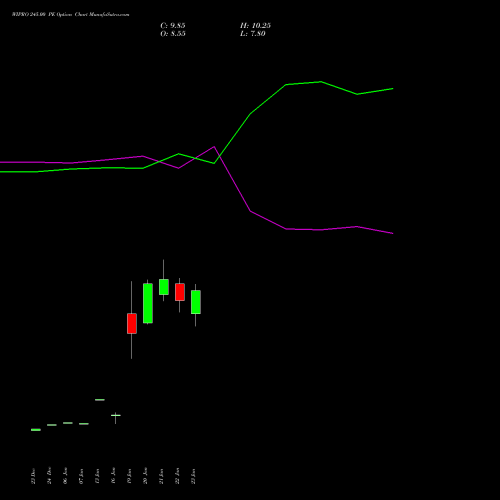Click the cross-shaped candle for 16 Jan

click(116, 415)
